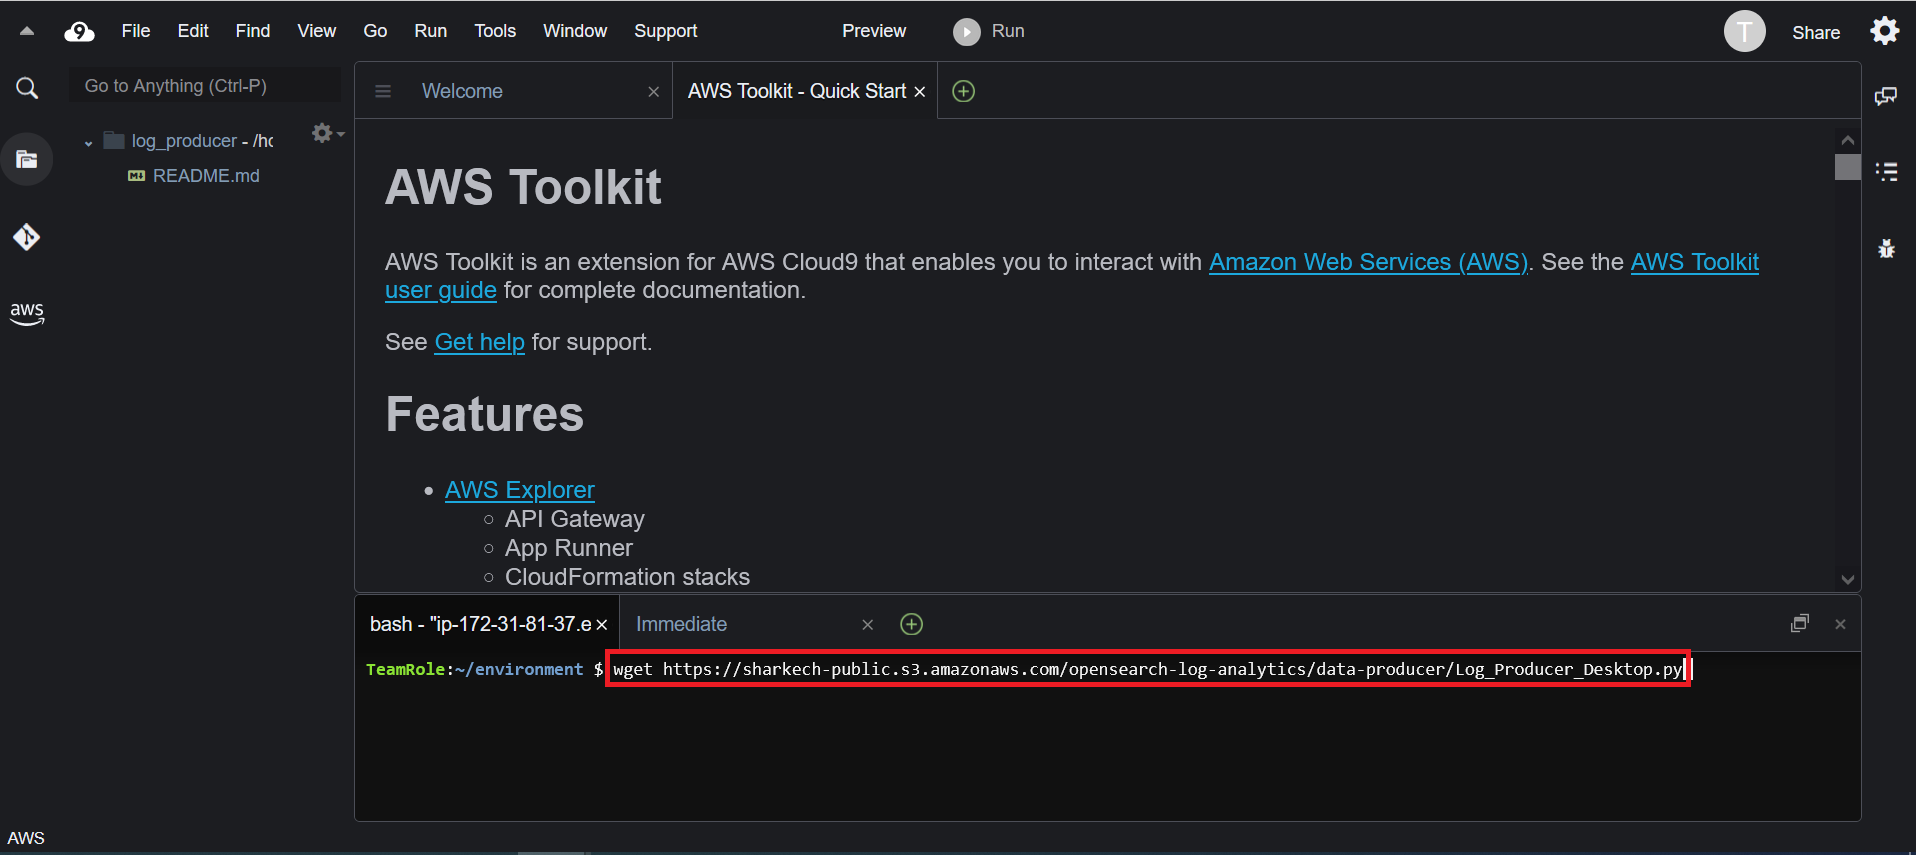
Task: Open the Environment file tree panel icon
Action: [x=27, y=159]
